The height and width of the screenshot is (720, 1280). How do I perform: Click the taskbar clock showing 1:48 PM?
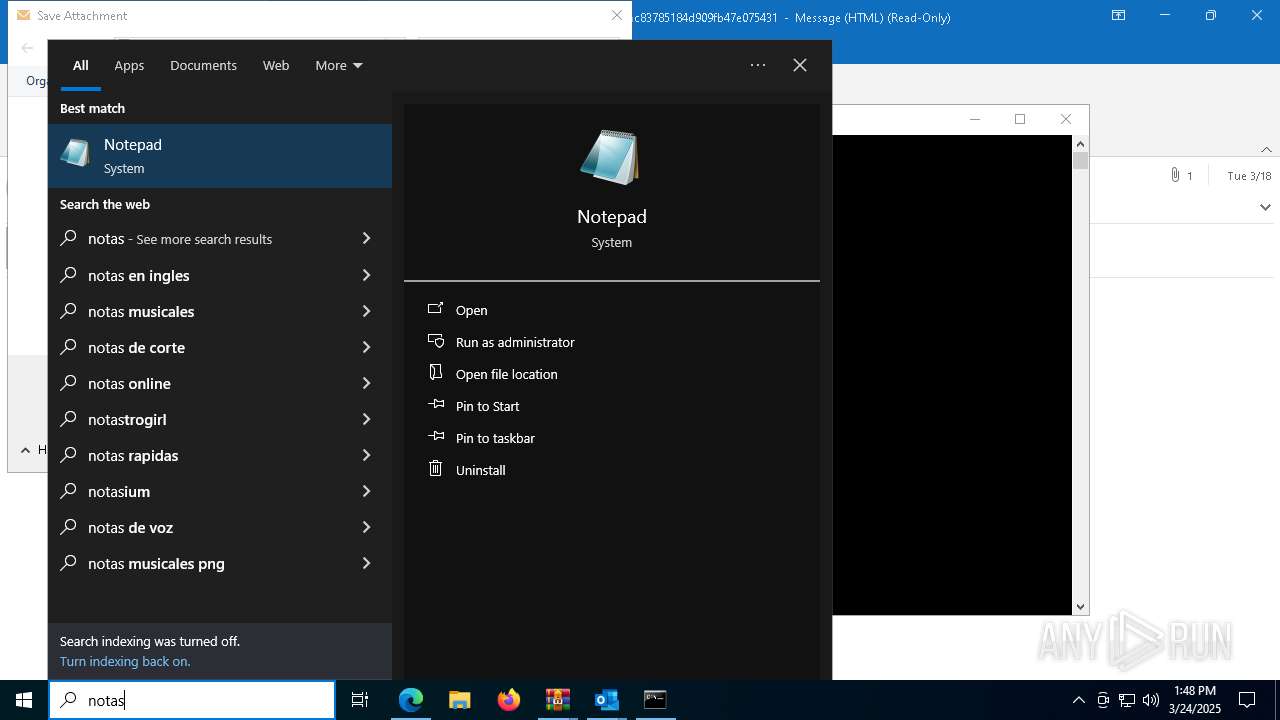click(1195, 700)
